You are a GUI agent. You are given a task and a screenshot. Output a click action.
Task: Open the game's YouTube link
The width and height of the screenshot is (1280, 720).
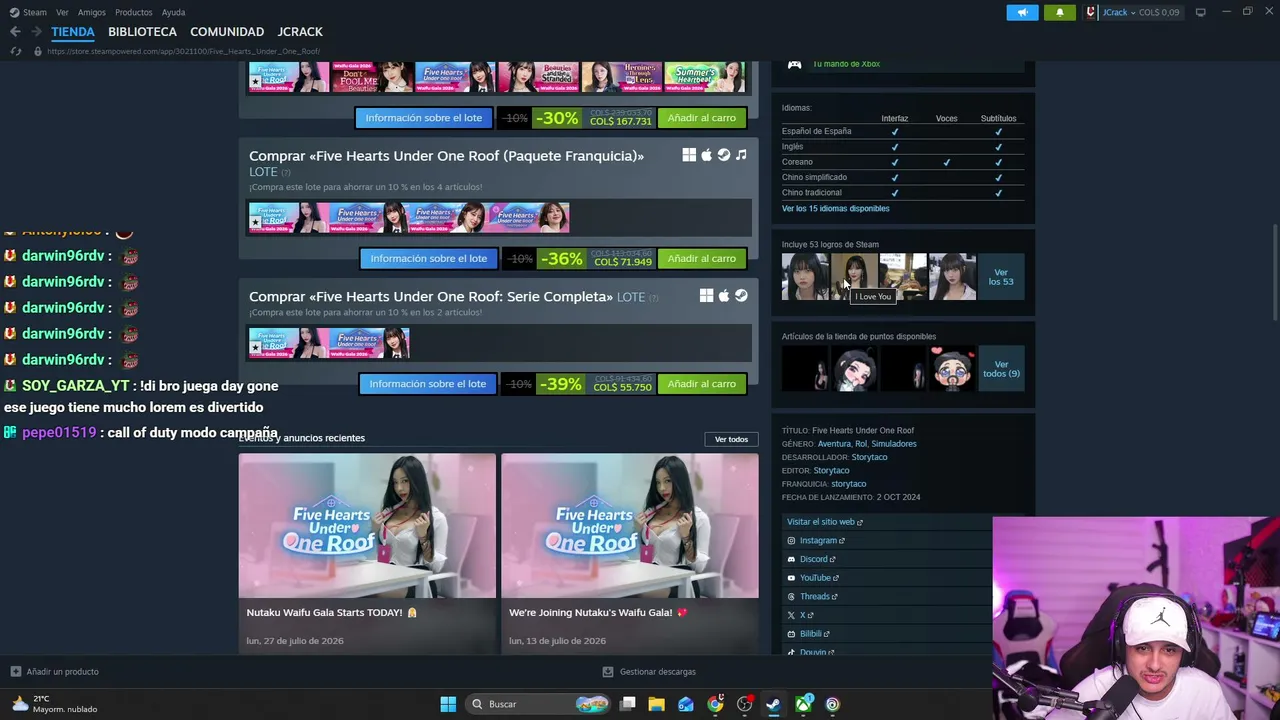(x=818, y=578)
